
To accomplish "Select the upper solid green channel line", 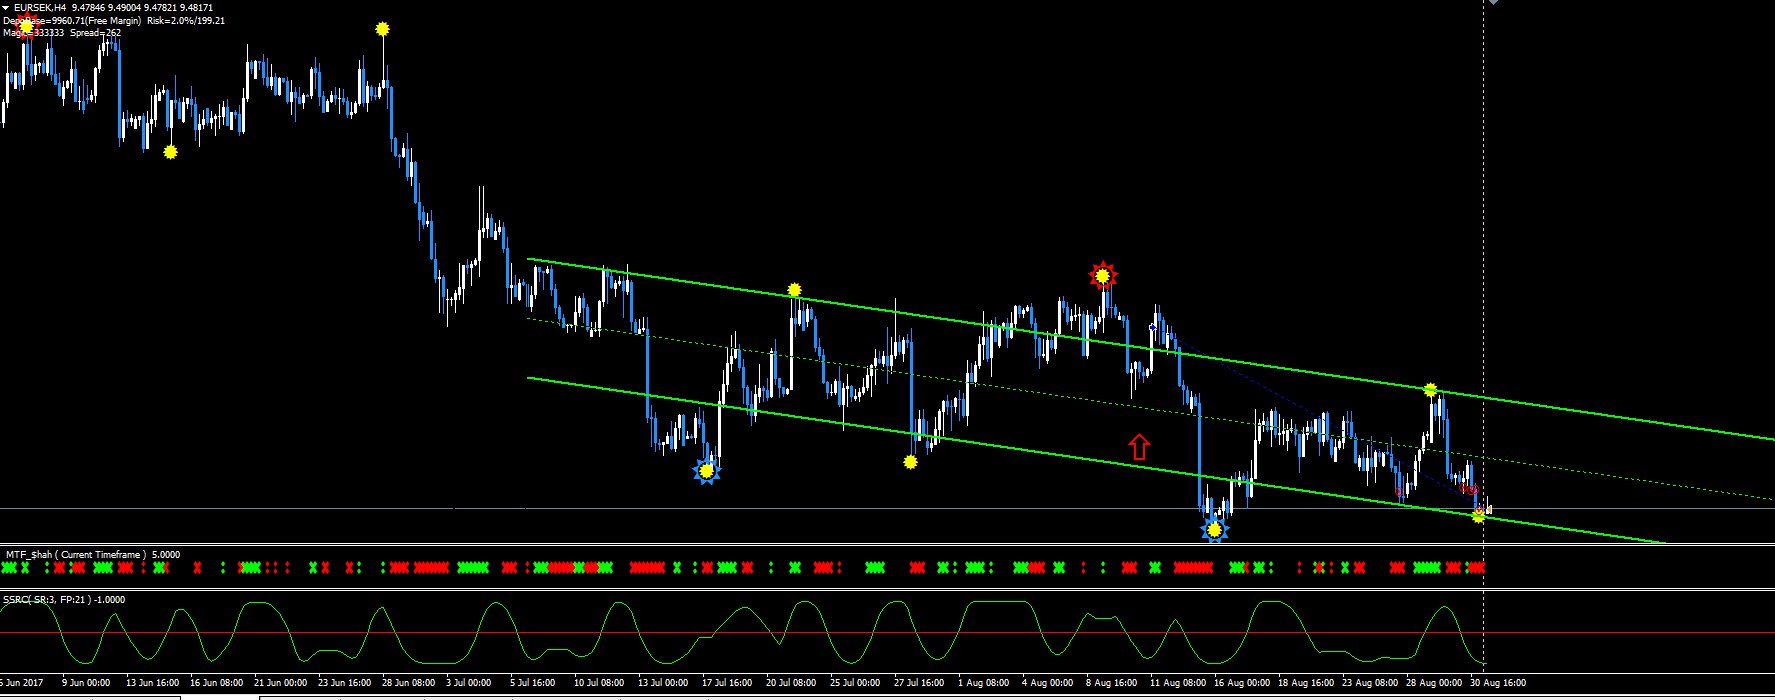I will [x=1150, y=348].
